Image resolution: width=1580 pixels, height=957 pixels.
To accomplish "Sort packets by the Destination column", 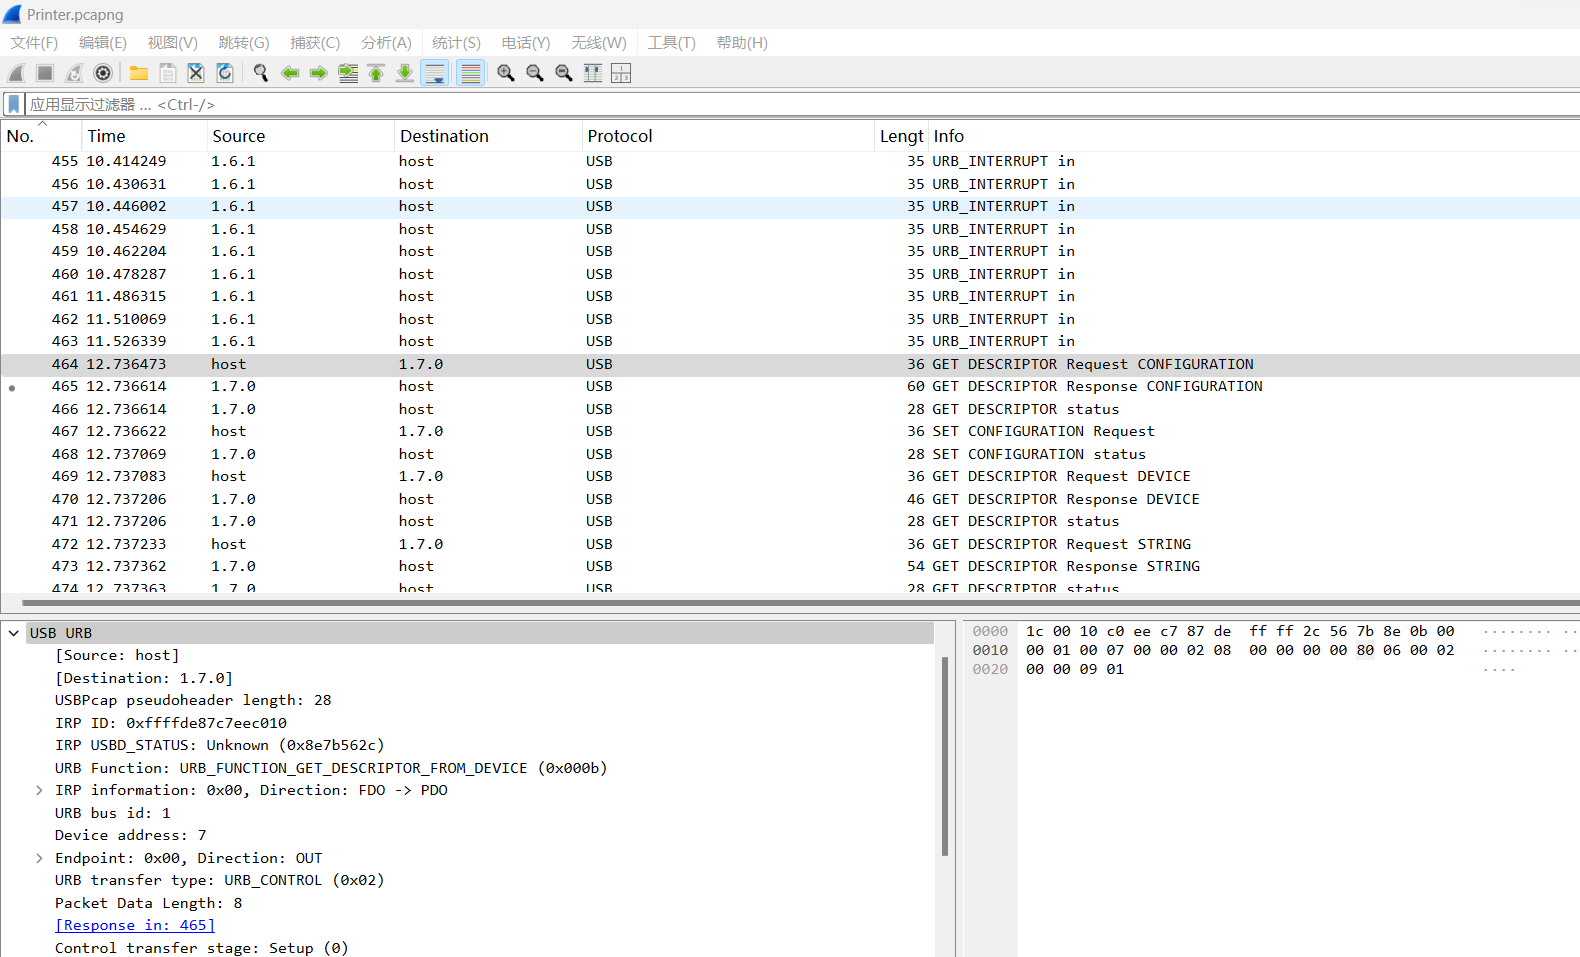I will point(488,136).
